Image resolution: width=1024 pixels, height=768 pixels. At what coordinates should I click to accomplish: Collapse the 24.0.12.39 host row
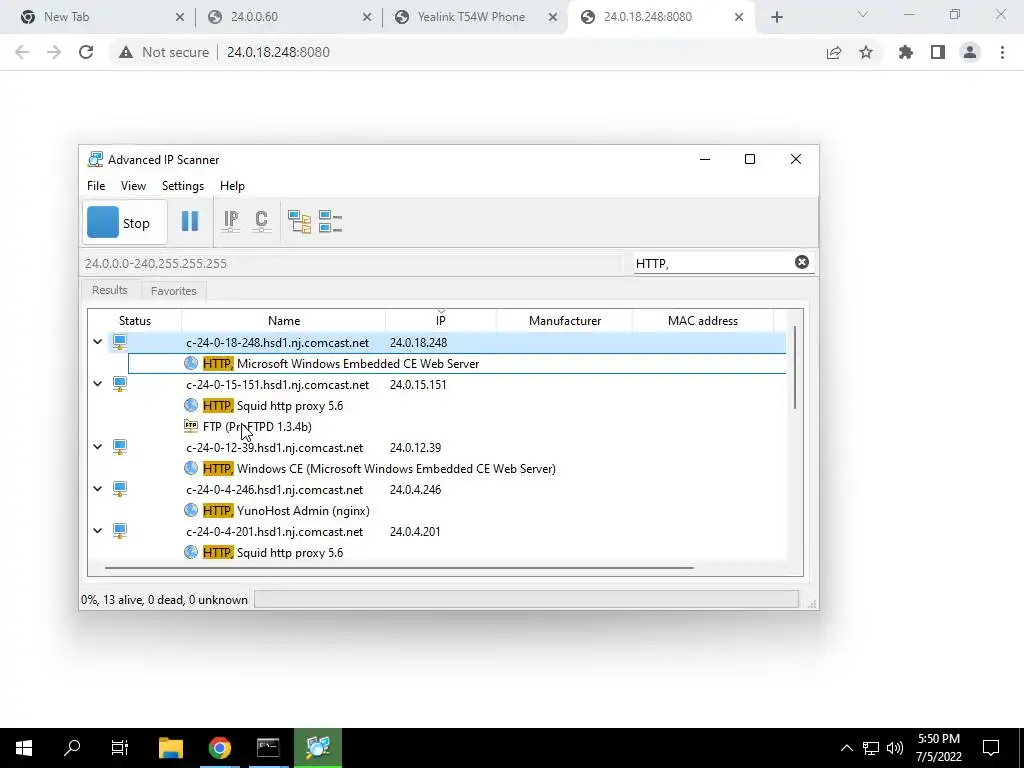point(97,447)
